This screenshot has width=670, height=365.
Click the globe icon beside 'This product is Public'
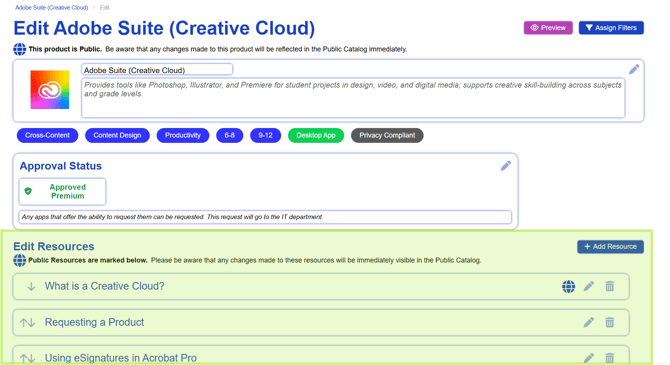(x=19, y=49)
